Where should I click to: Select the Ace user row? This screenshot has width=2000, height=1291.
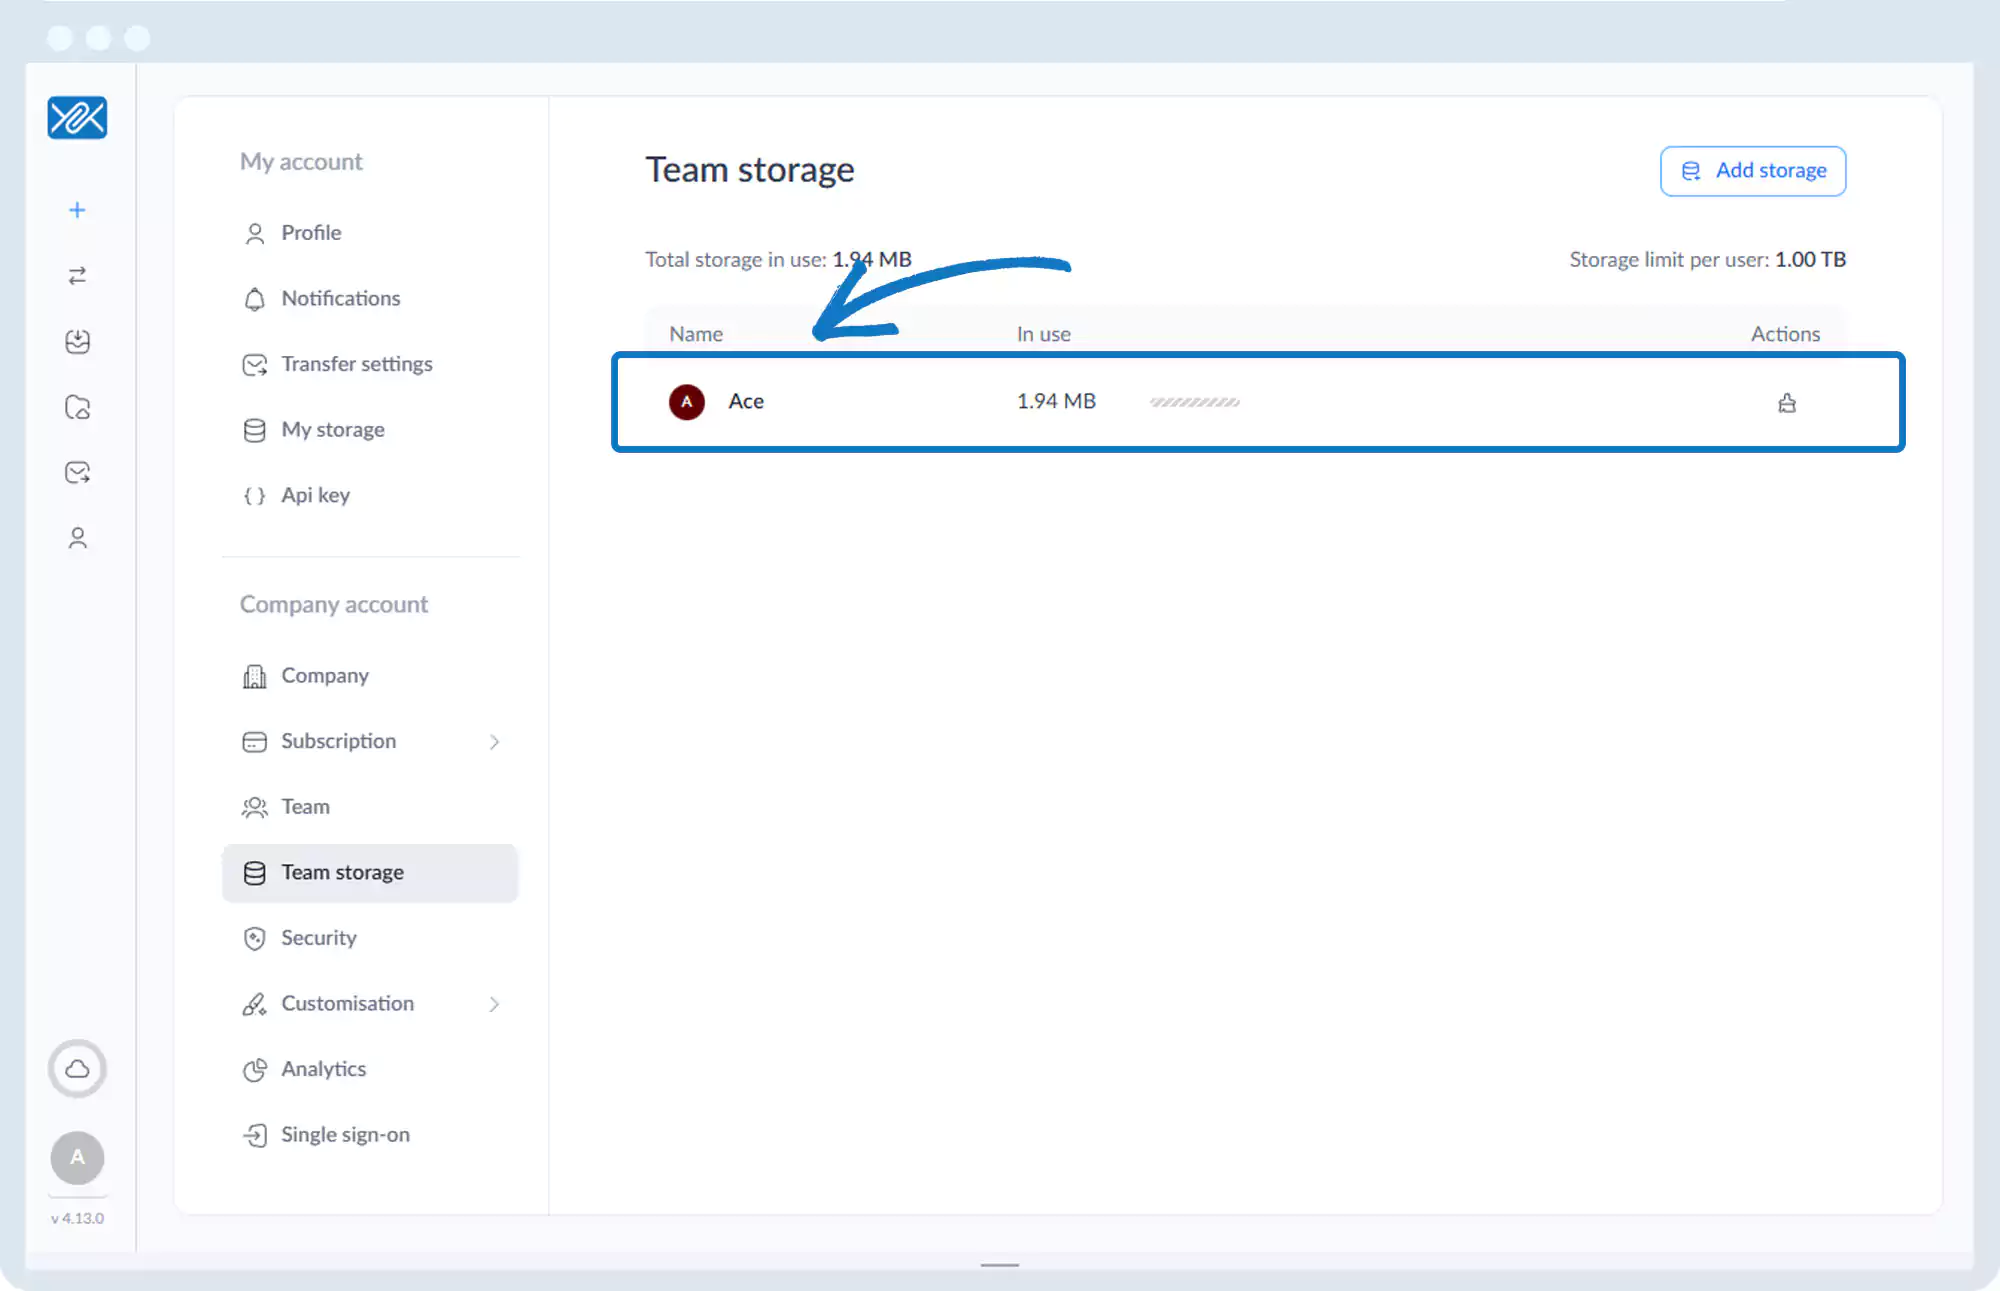(x=746, y=402)
